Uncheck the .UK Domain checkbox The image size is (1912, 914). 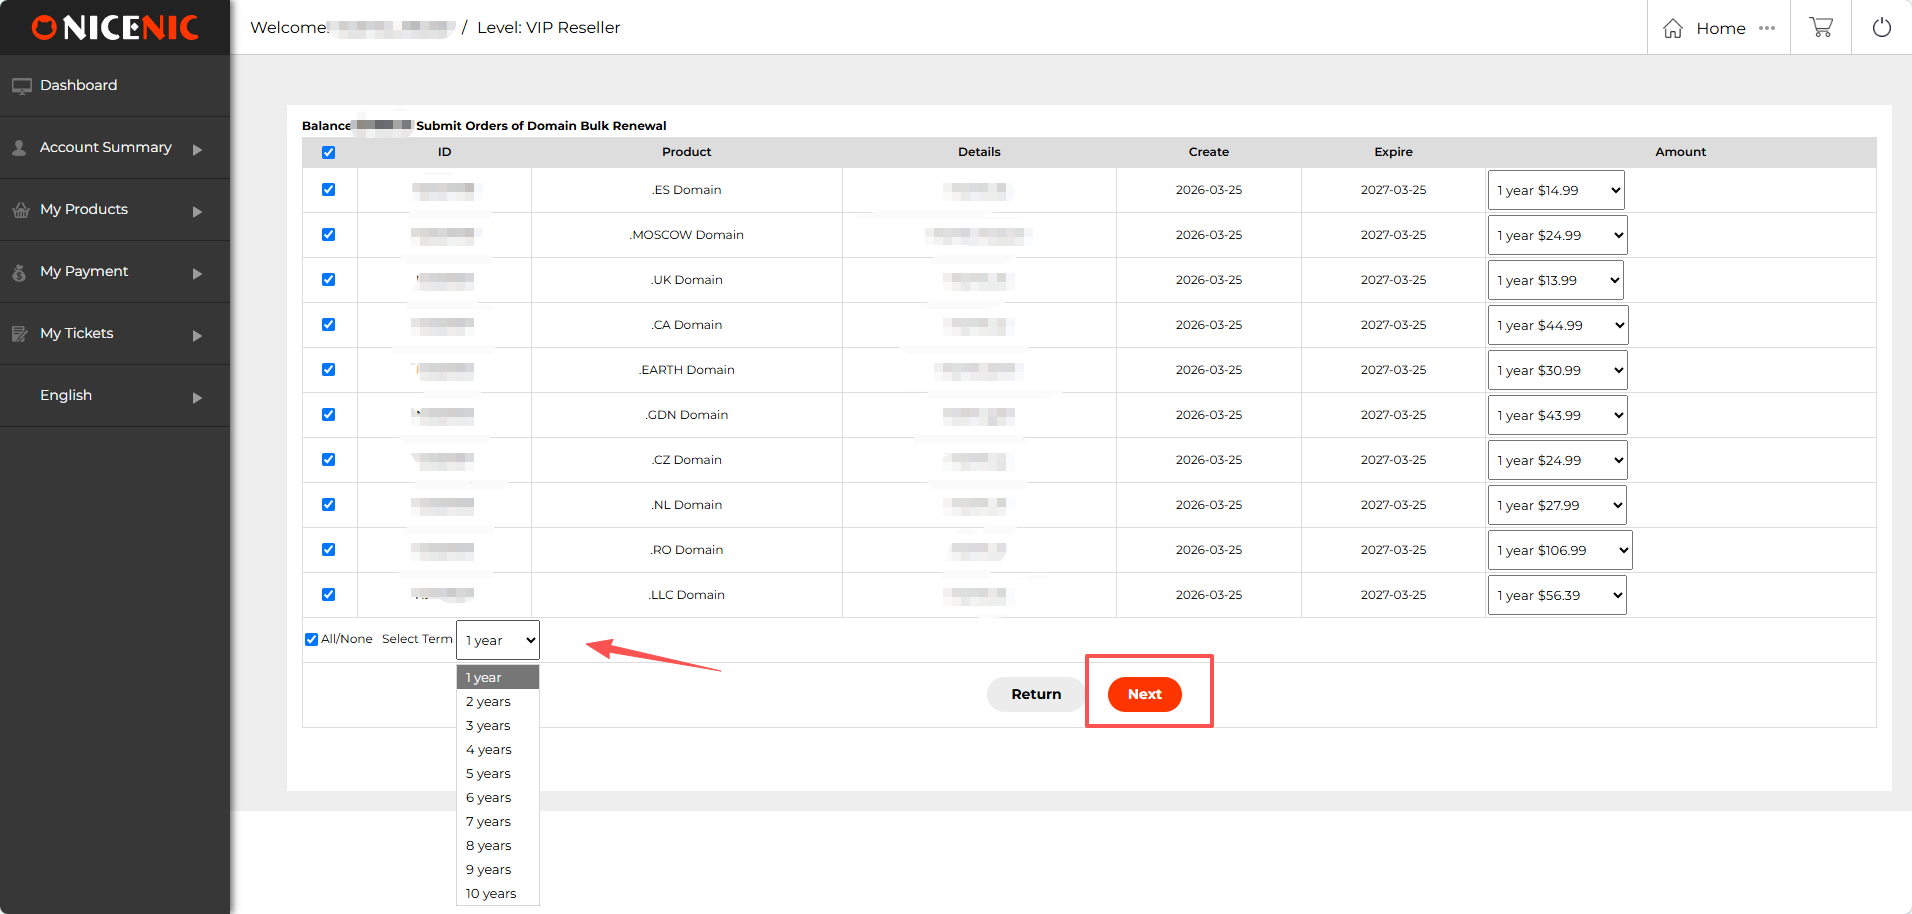328,280
